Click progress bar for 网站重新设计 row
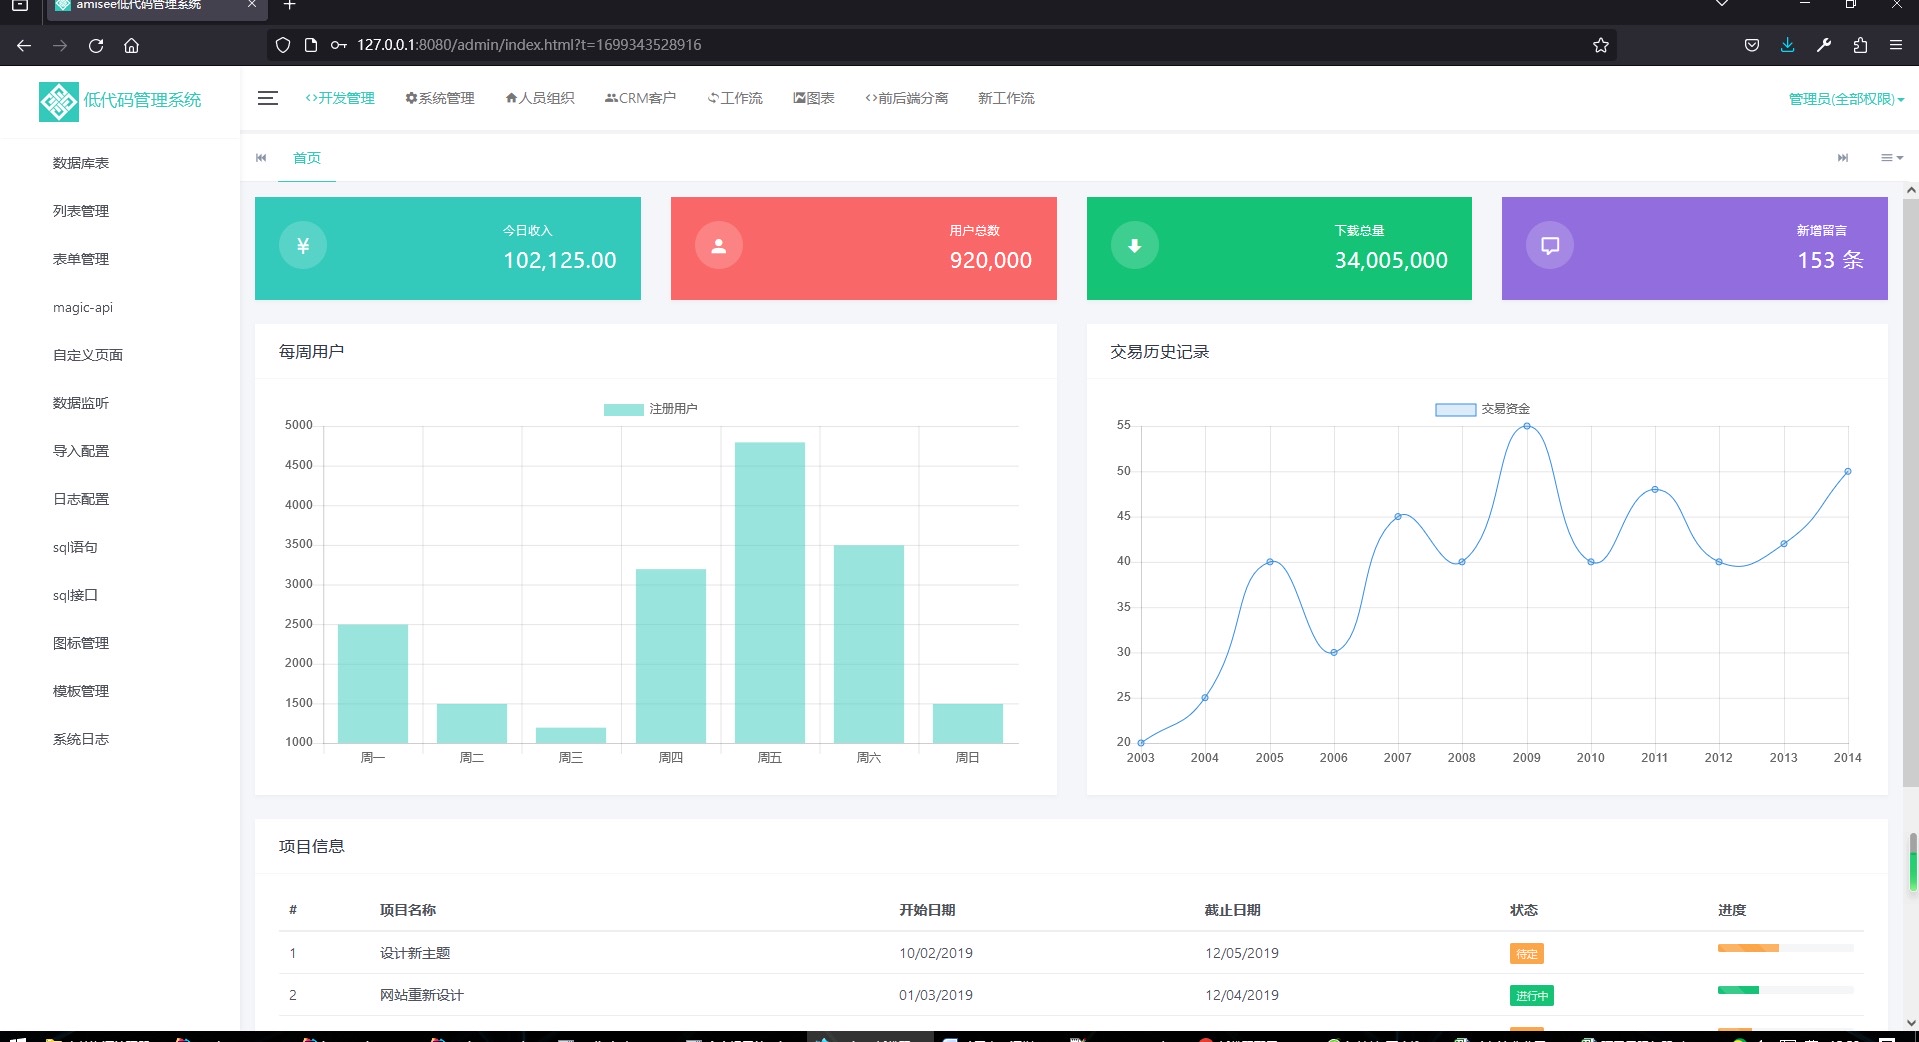The width and height of the screenshot is (1919, 1042). [1785, 990]
